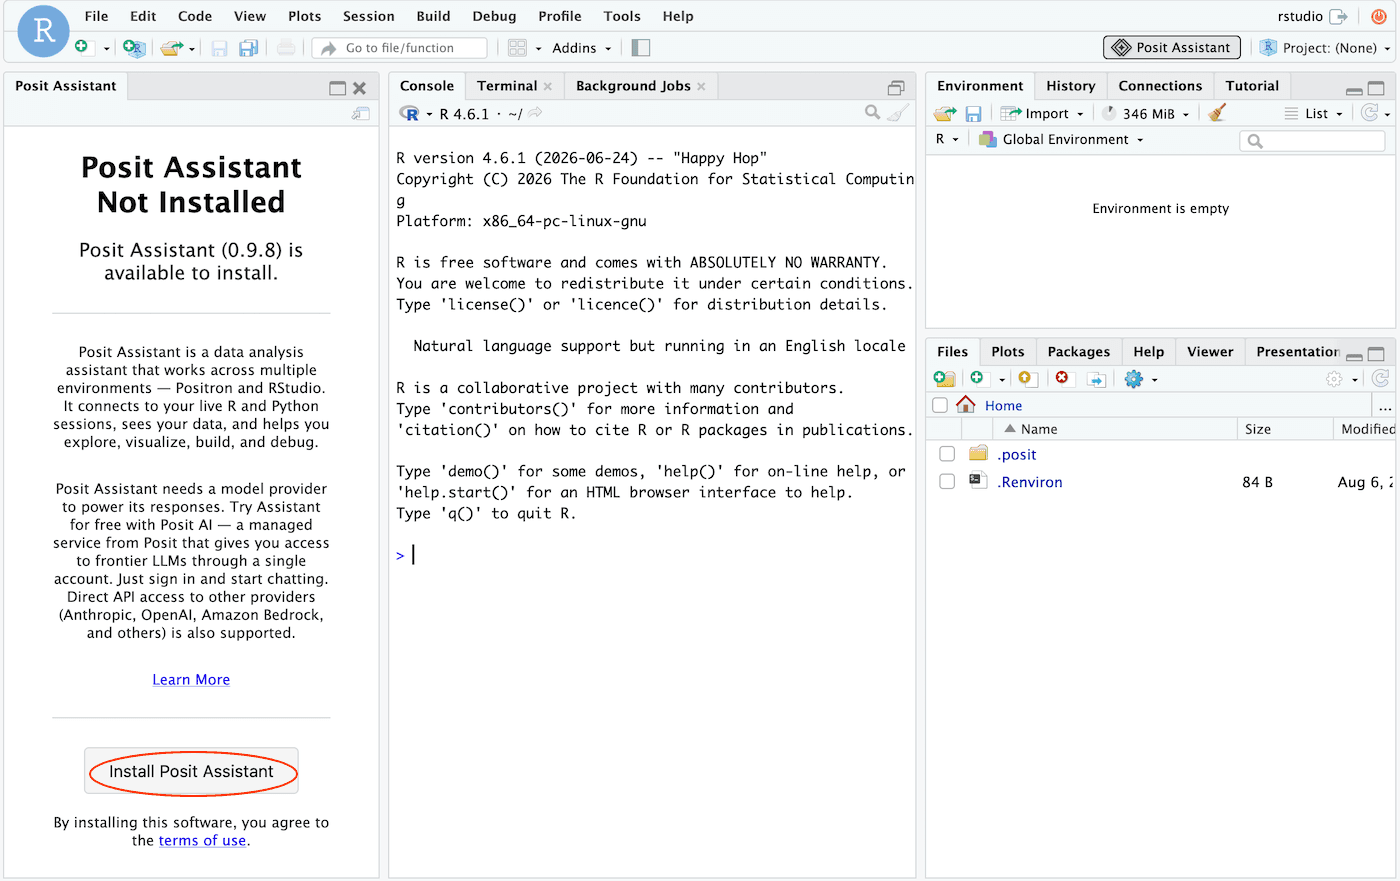Switch to the History tab
This screenshot has height=881, width=1400.
1070,86
